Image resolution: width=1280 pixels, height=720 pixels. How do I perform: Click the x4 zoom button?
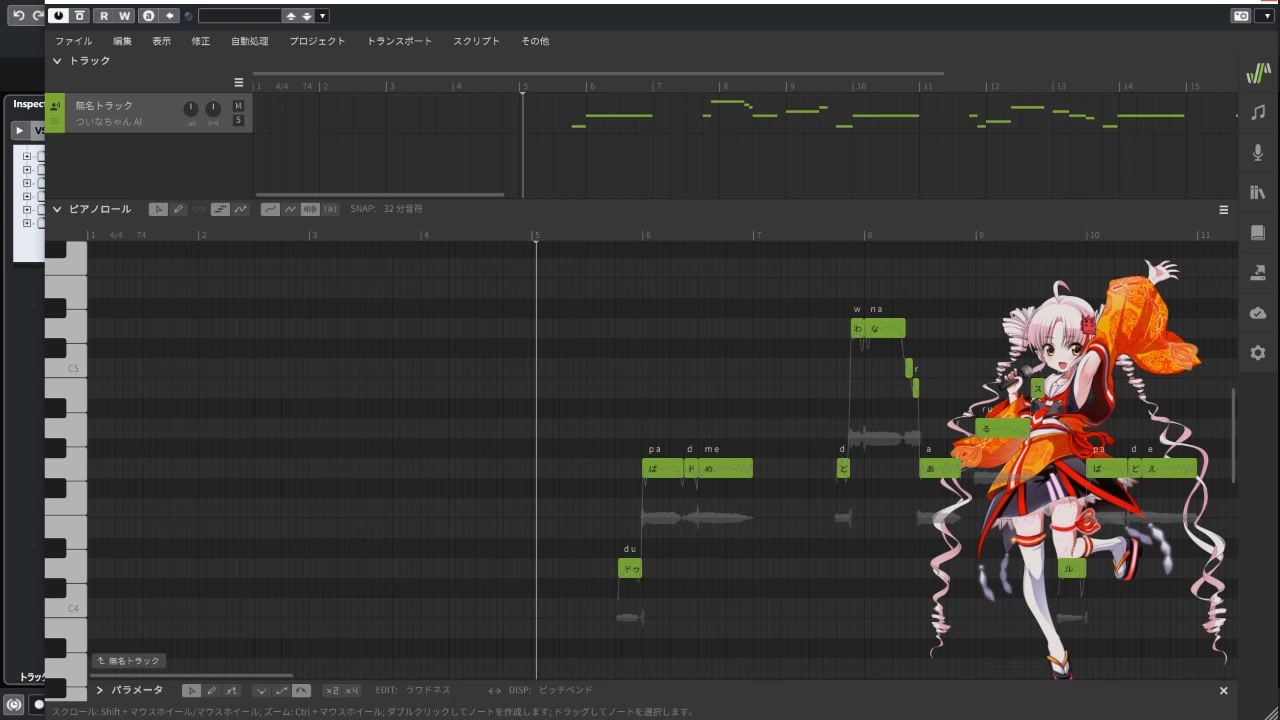pos(351,690)
